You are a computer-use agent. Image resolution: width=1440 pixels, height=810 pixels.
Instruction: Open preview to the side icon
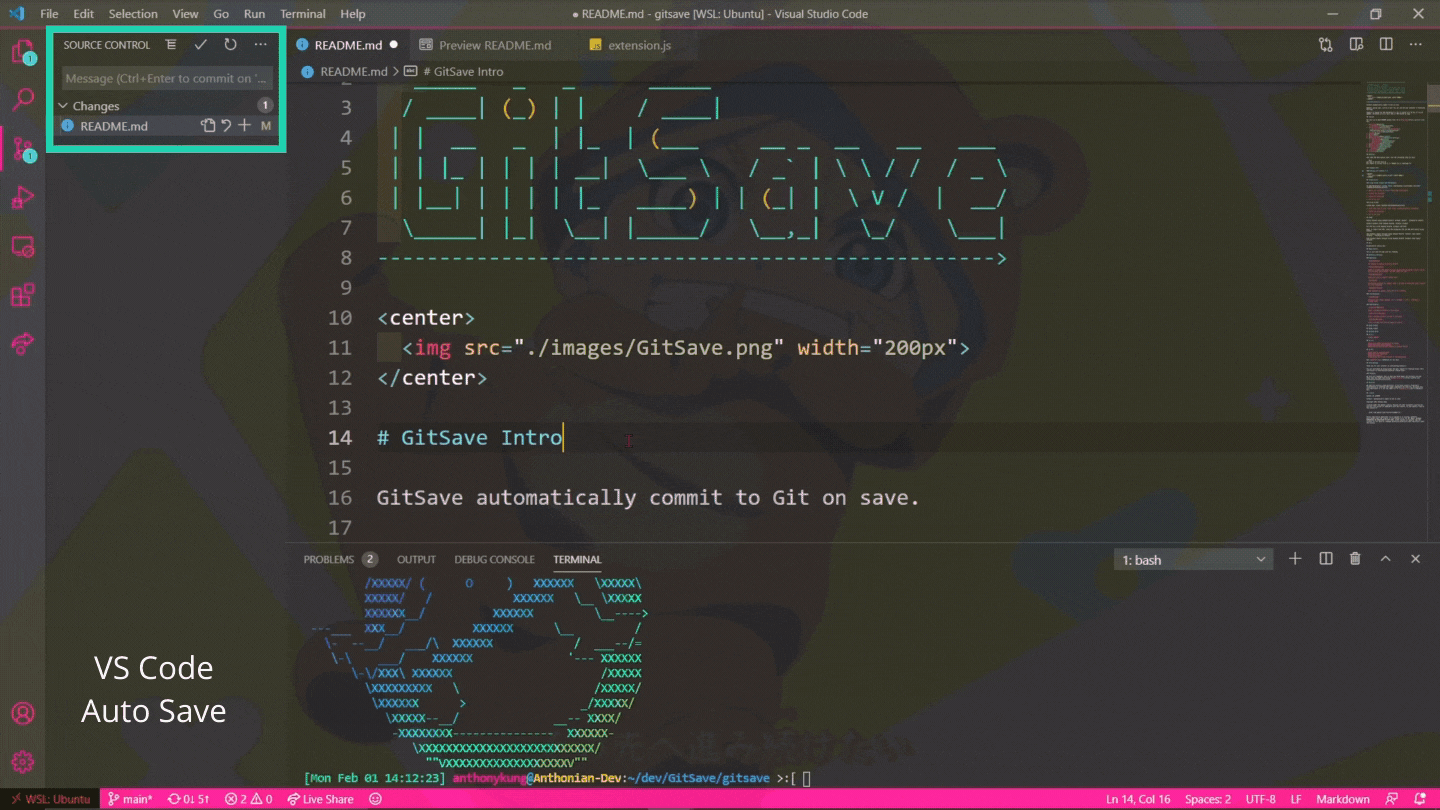[x=1356, y=45]
